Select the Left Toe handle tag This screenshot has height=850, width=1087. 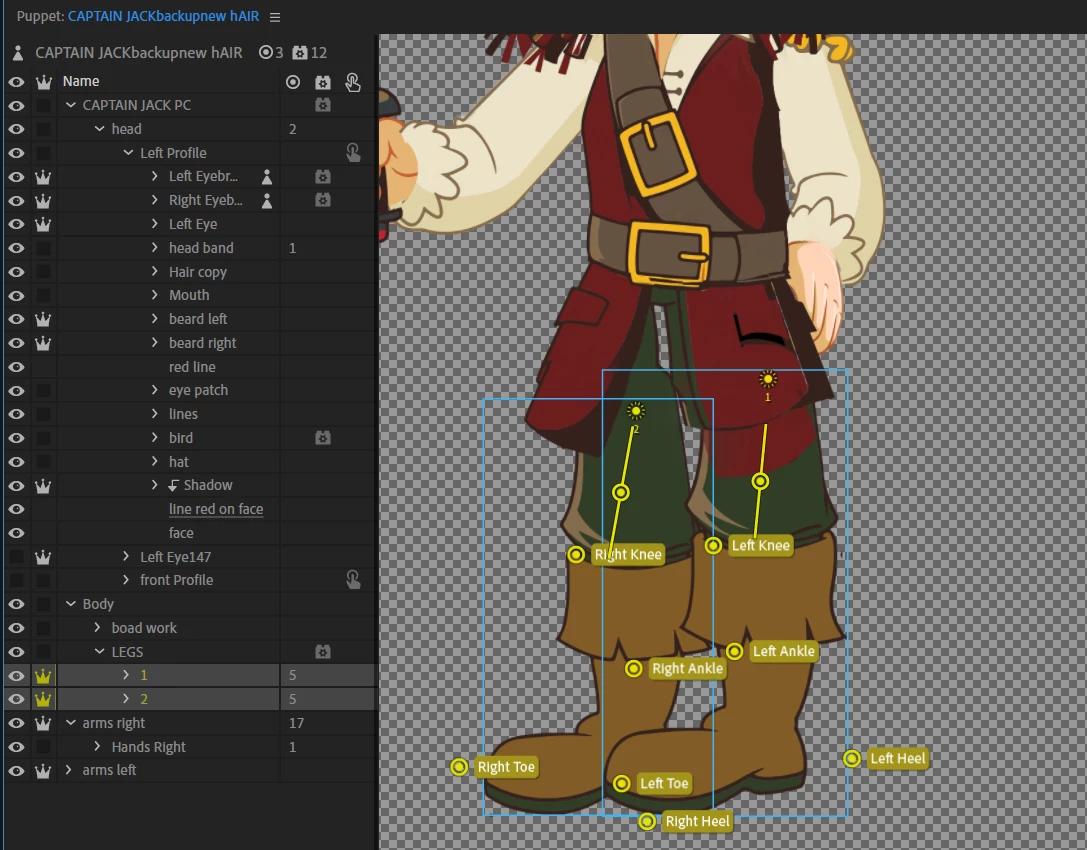click(664, 783)
